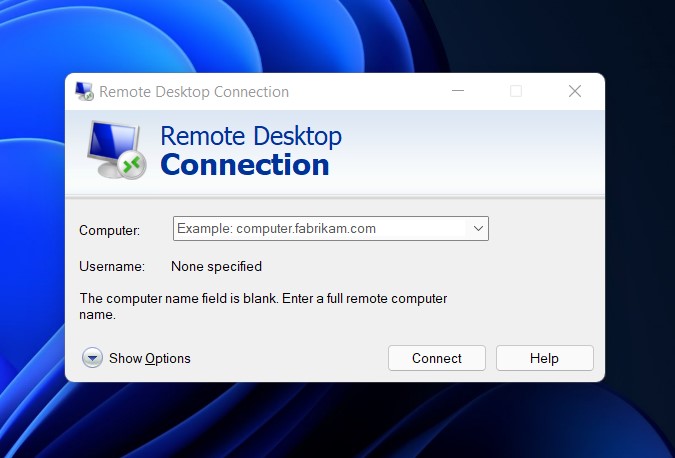The image size is (675, 458).
Task: Click the Remote Desktop title bar icon
Action: [x=84, y=91]
